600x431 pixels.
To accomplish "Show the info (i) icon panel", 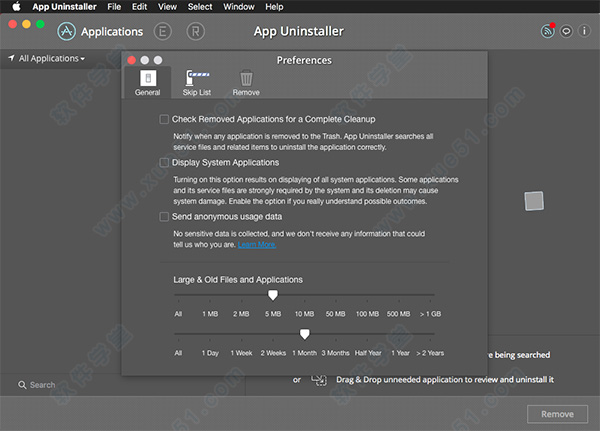I will (584, 31).
